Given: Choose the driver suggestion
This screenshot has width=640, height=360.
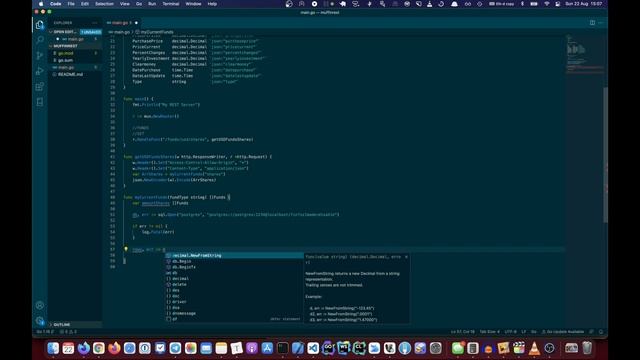Looking at the screenshot, I should 234,302.
